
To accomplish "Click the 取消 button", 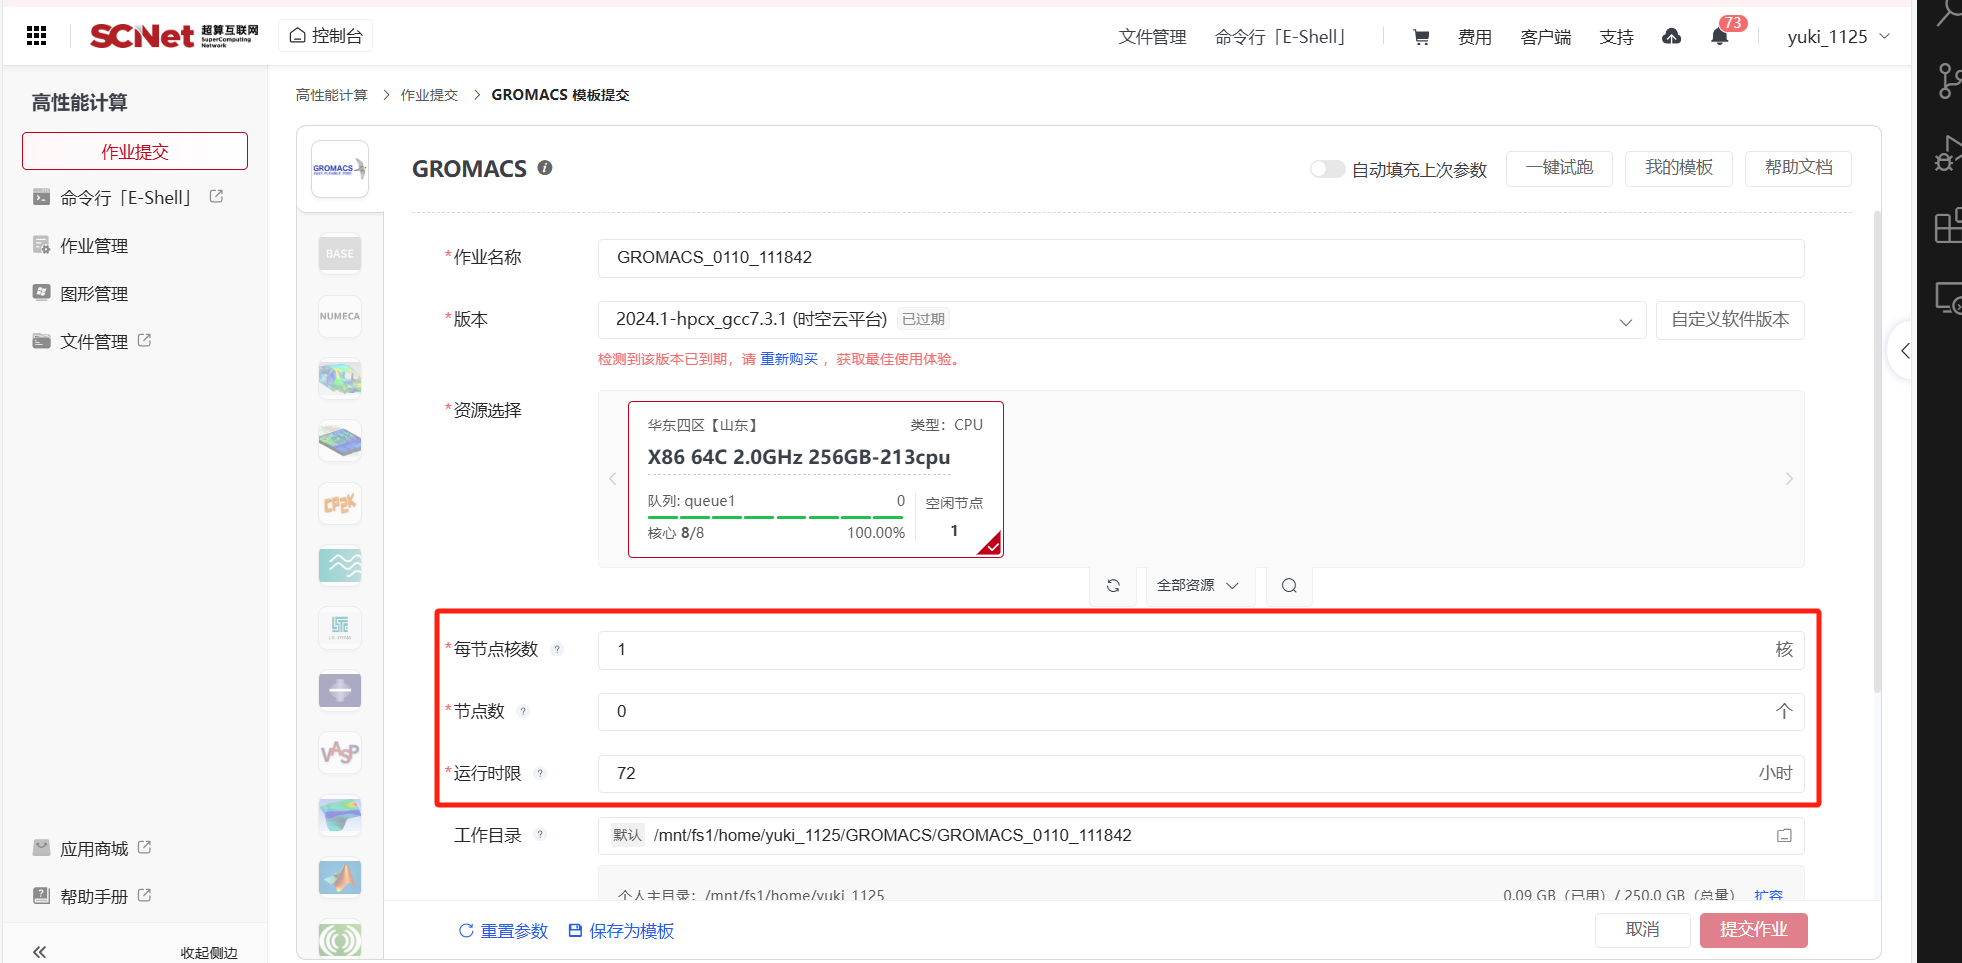I will 1642,930.
